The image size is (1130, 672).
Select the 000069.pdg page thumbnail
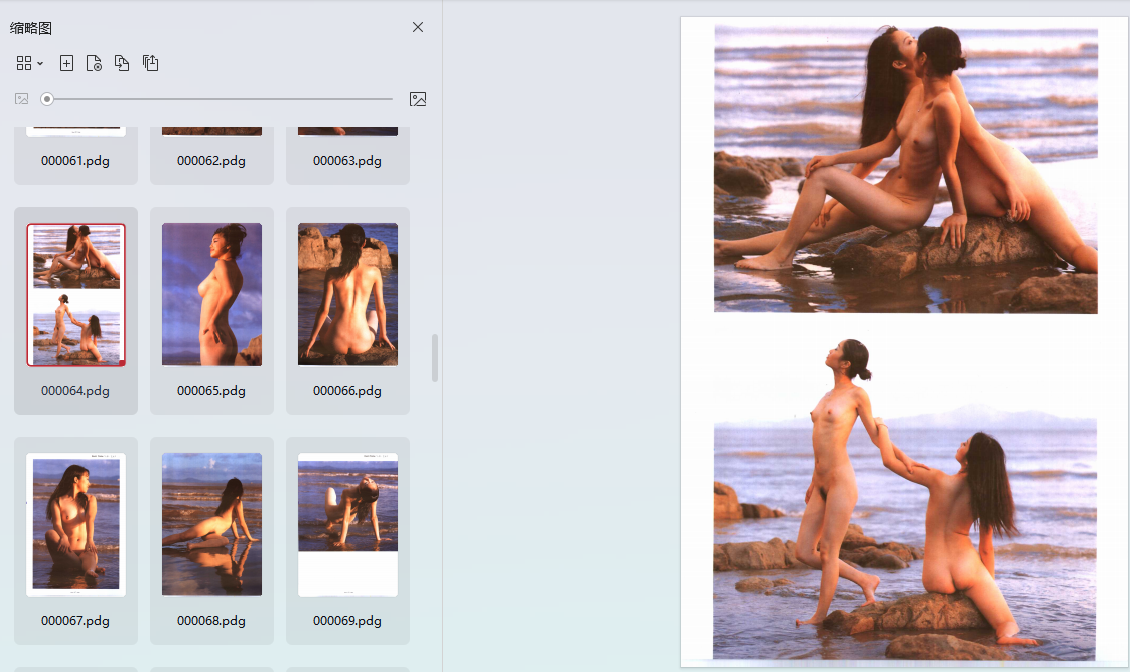coord(348,525)
